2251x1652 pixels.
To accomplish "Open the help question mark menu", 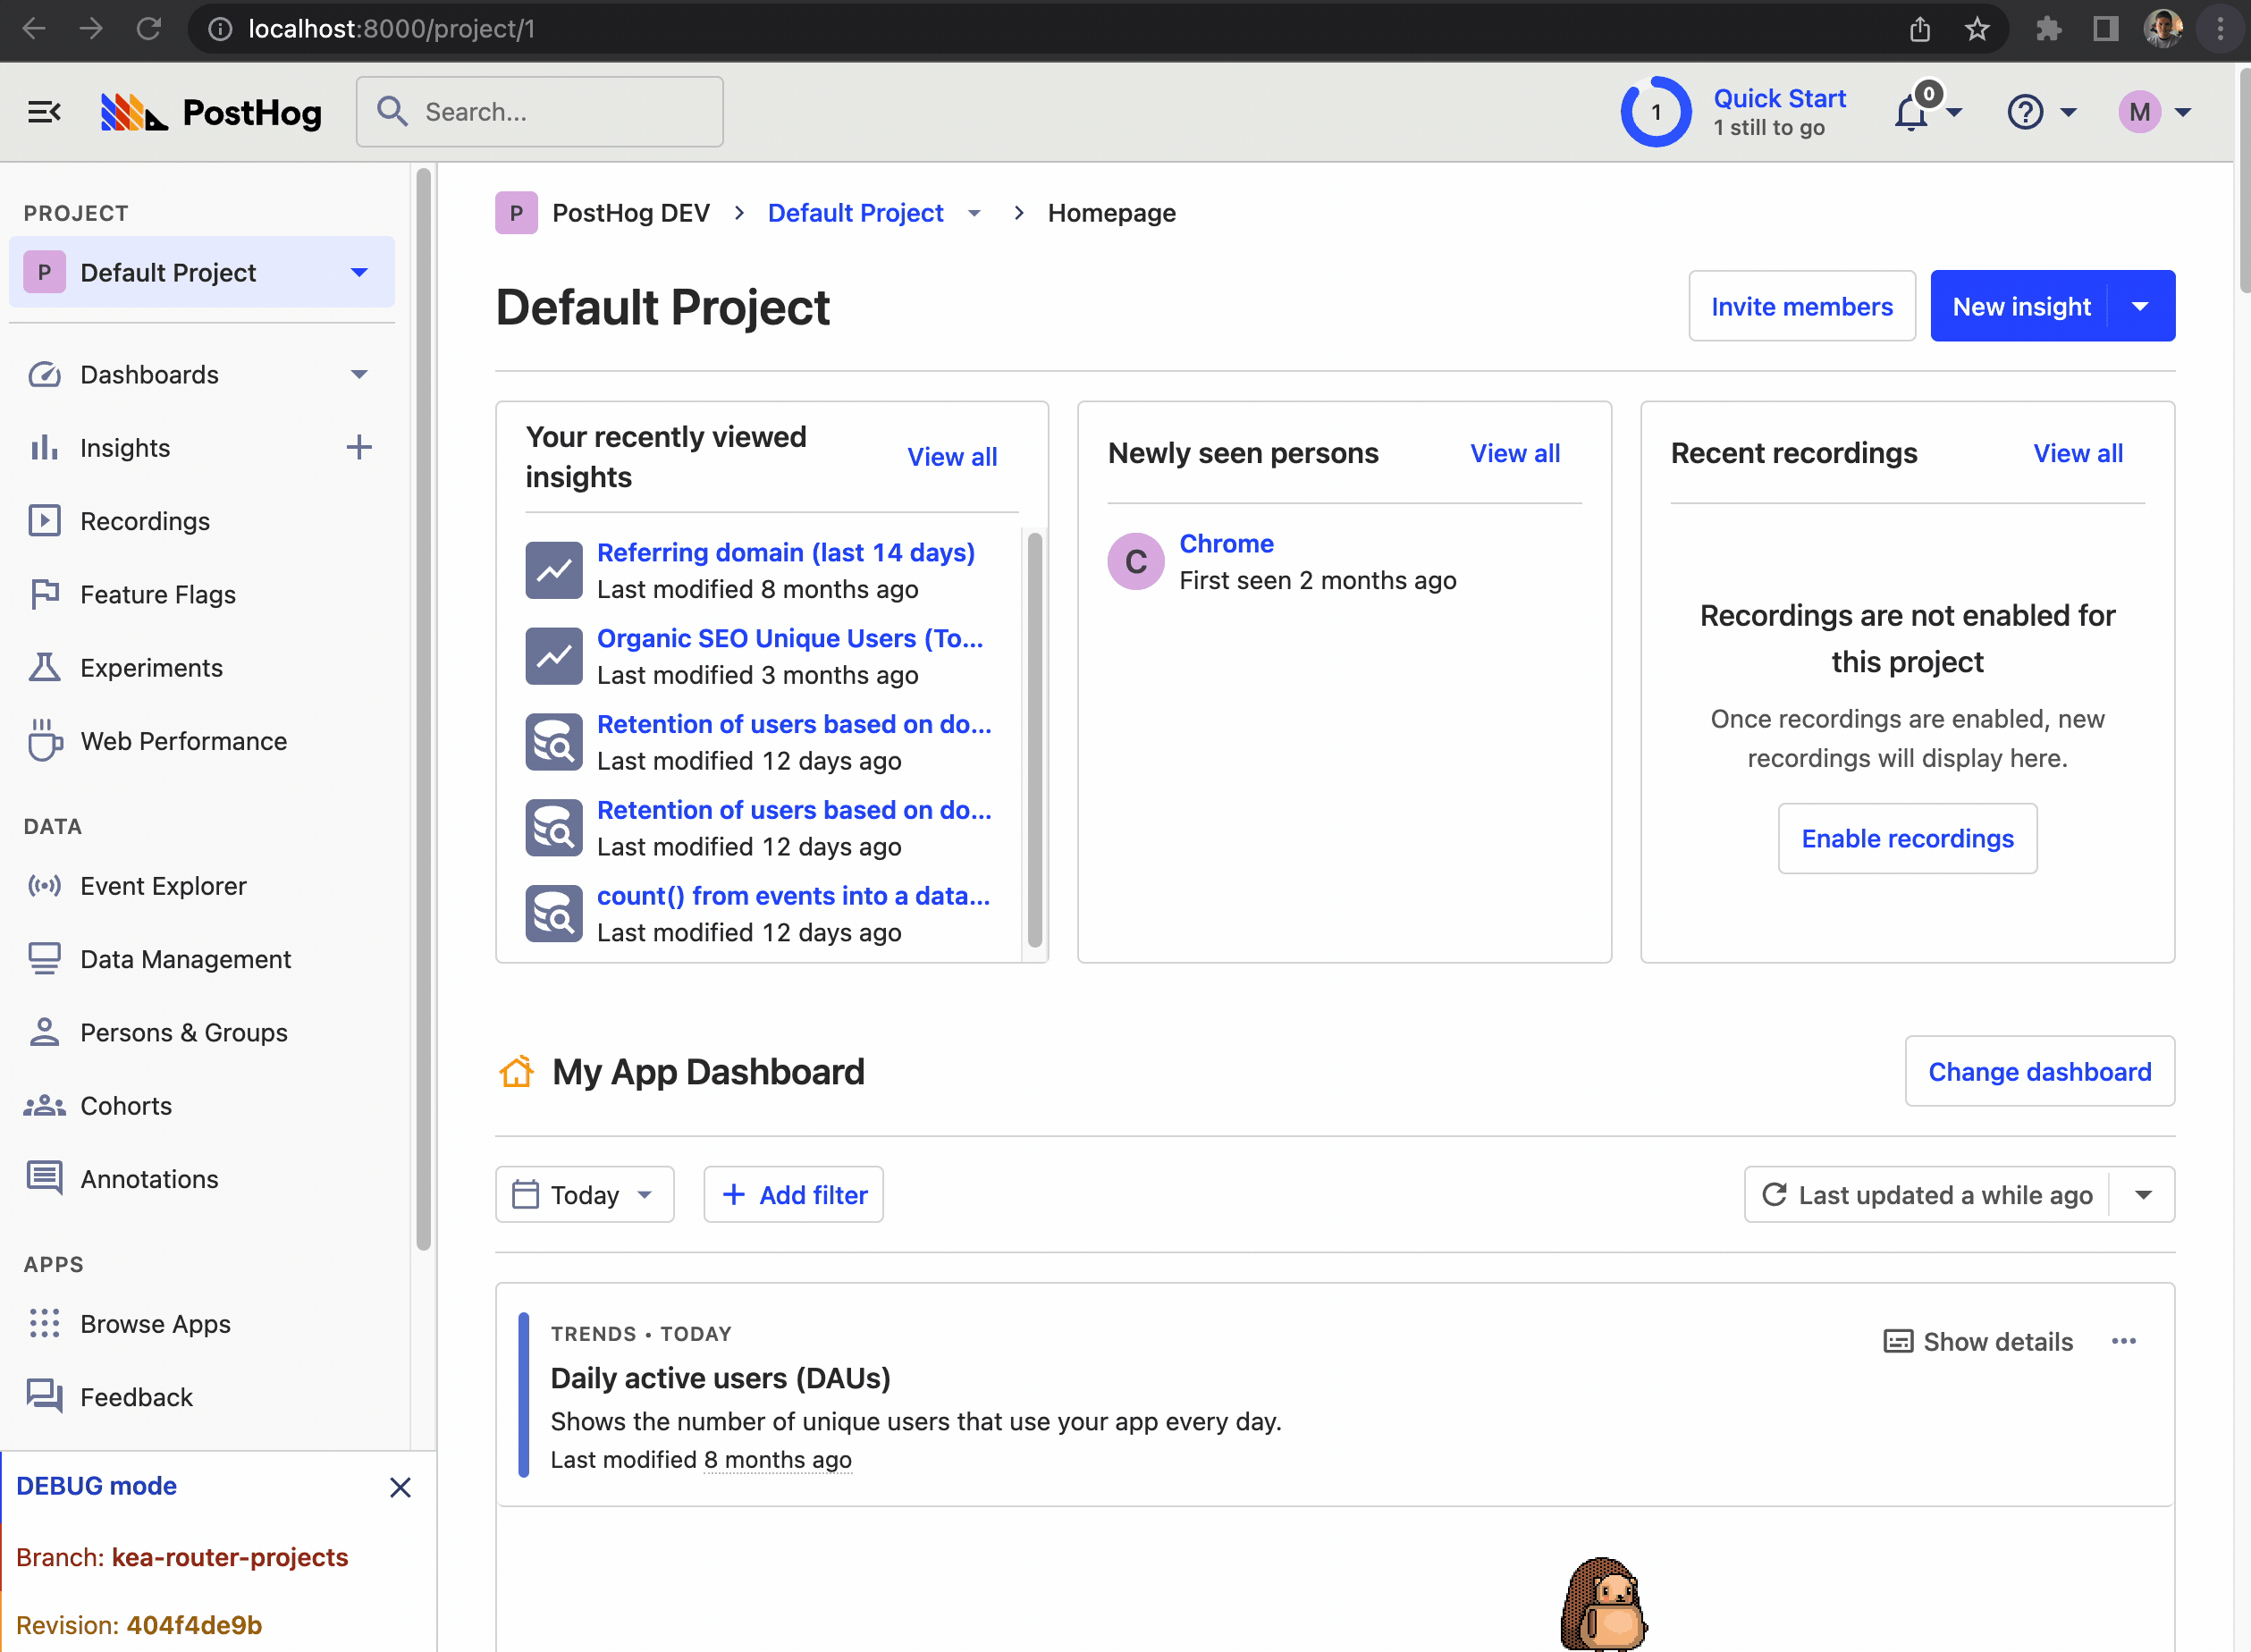I will [x=2026, y=112].
